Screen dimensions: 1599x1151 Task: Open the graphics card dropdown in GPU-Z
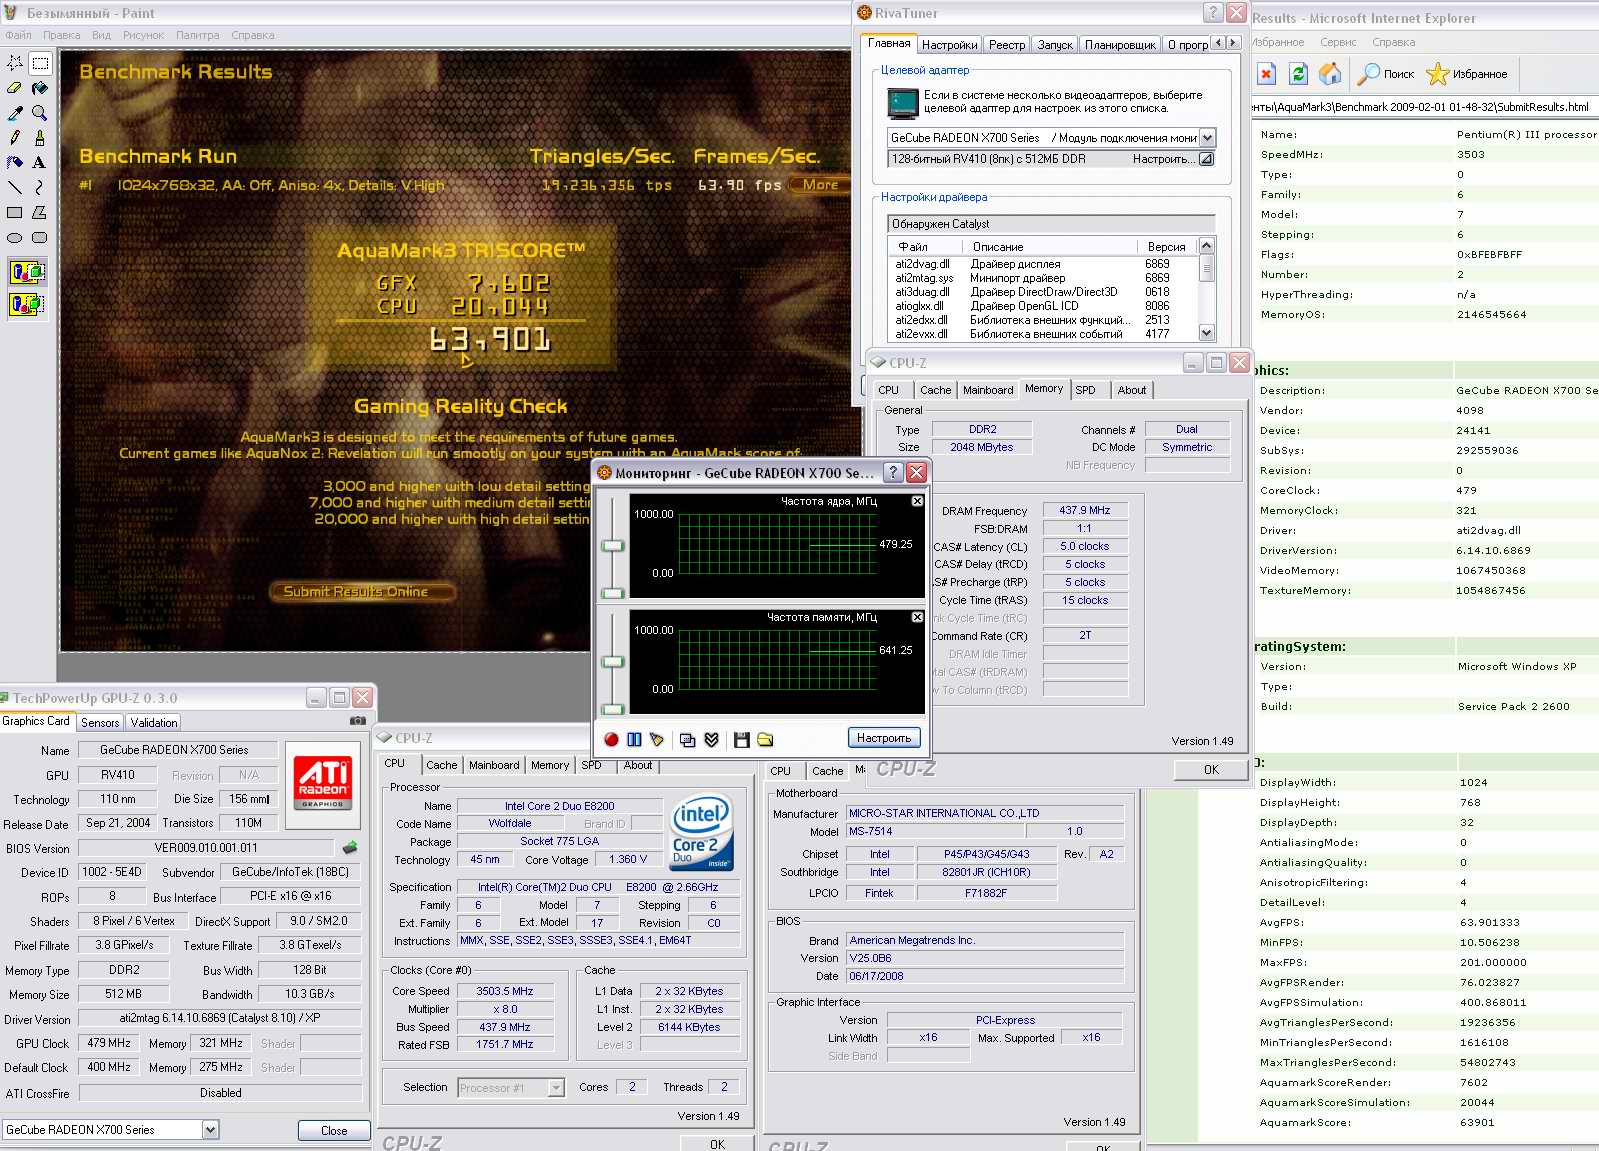(210, 1129)
